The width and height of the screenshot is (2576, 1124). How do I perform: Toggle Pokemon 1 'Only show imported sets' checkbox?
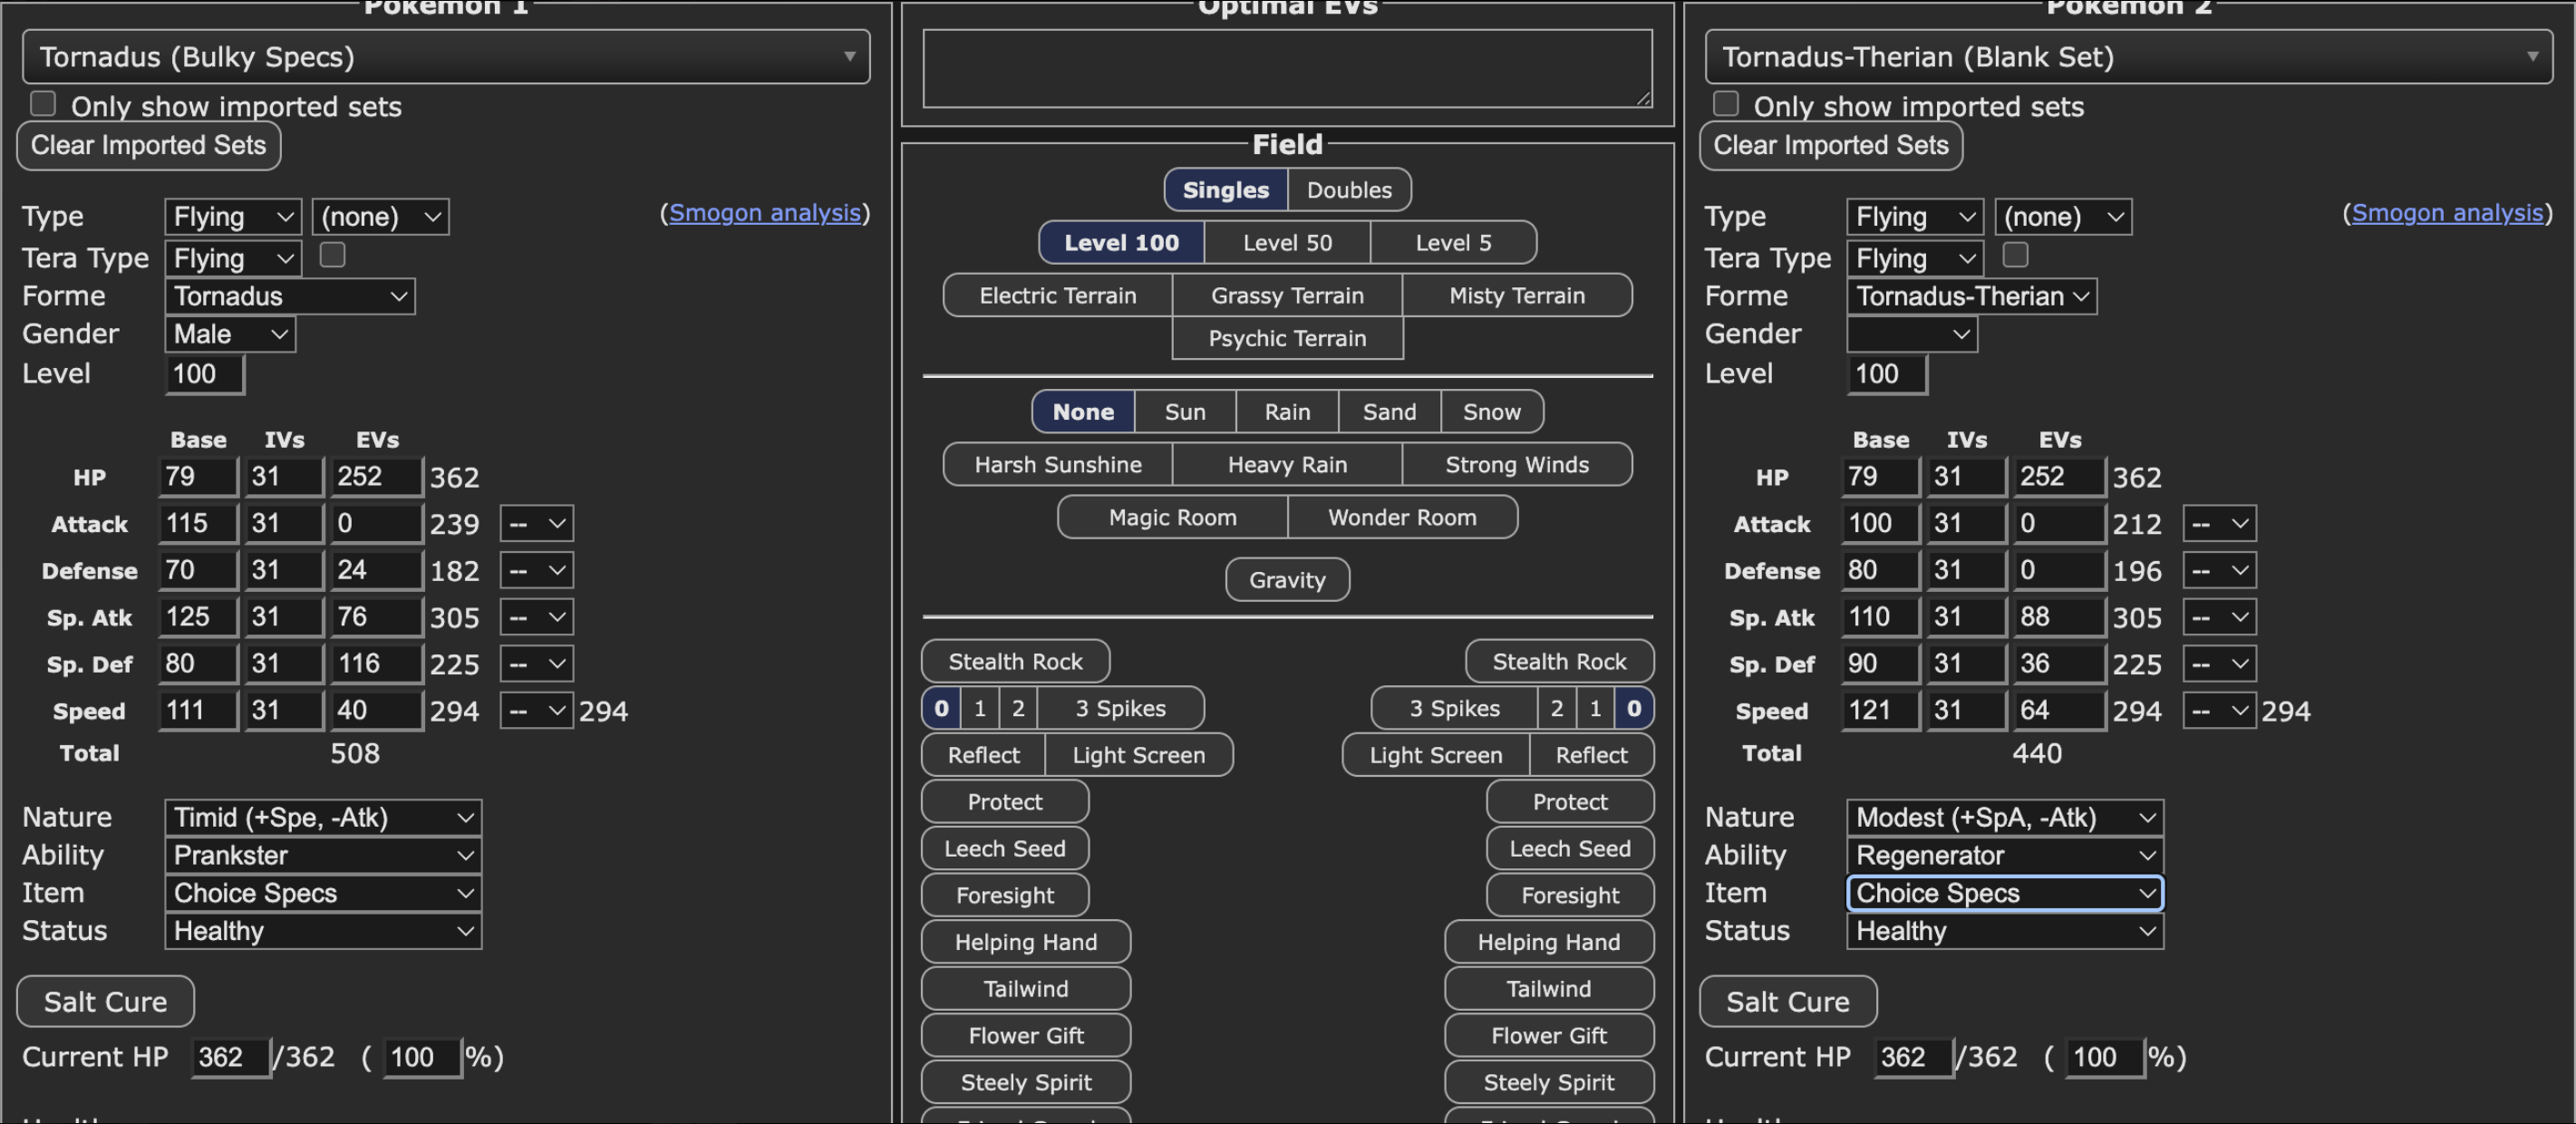pyautogui.click(x=43, y=104)
